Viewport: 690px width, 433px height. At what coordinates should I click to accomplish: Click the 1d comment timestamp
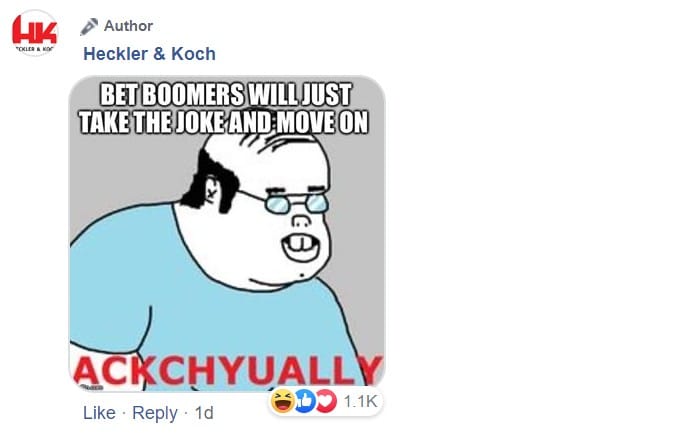[x=204, y=413]
